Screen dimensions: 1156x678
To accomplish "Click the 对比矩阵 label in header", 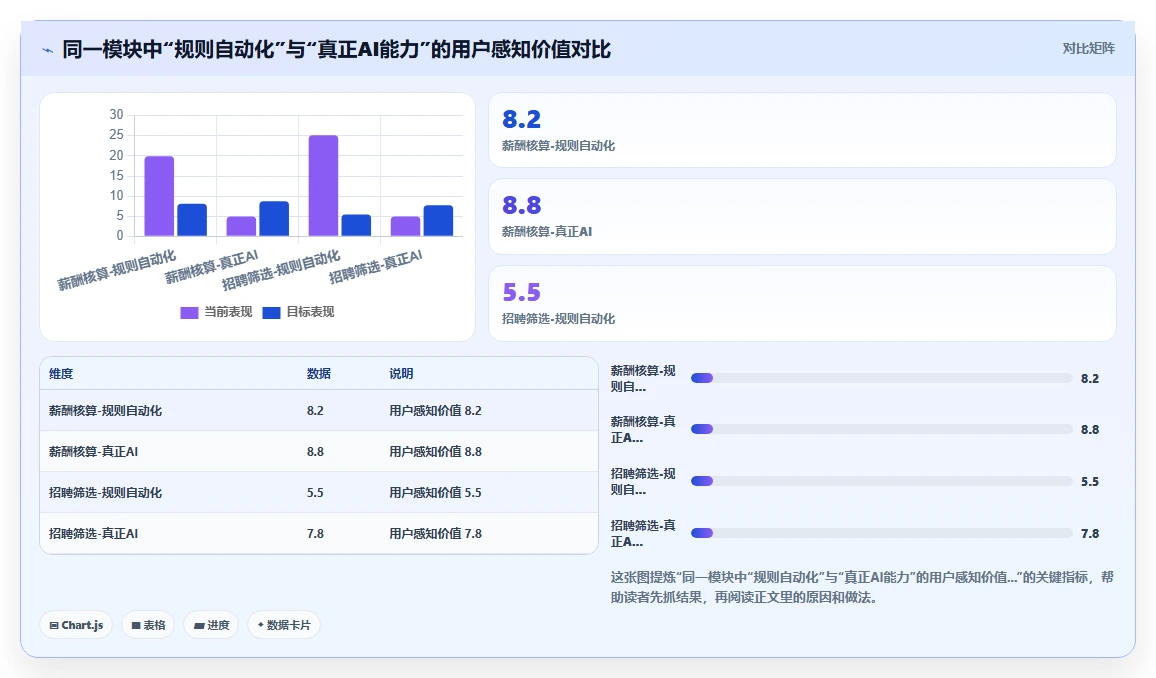I will pyautogui.click(x=1088, y=49).
